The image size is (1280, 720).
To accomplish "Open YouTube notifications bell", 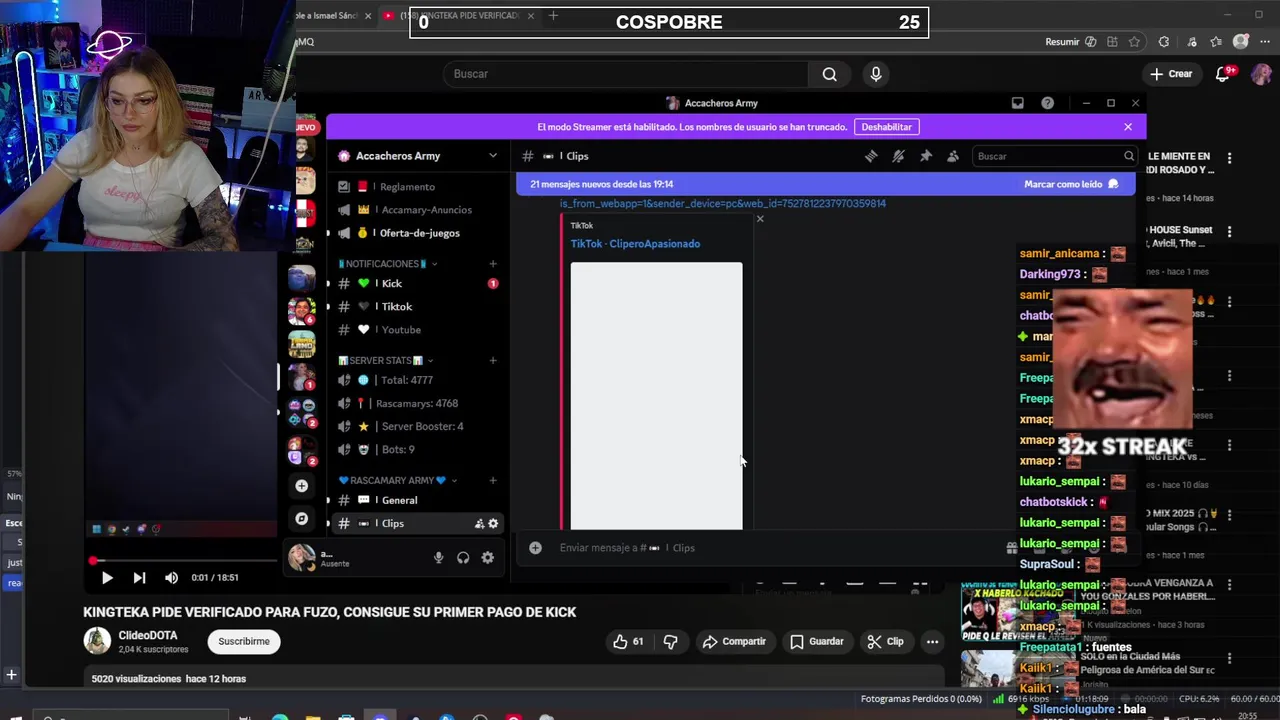I will pos(1222,74).
